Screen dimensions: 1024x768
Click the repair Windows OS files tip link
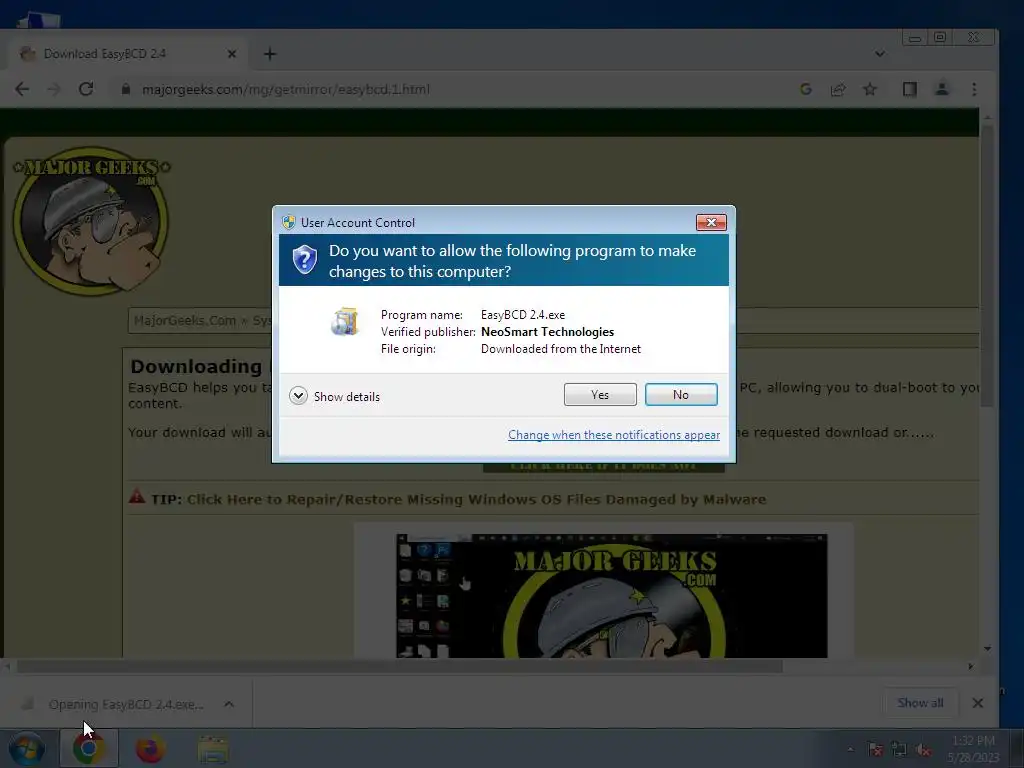[x=476, y=500]
